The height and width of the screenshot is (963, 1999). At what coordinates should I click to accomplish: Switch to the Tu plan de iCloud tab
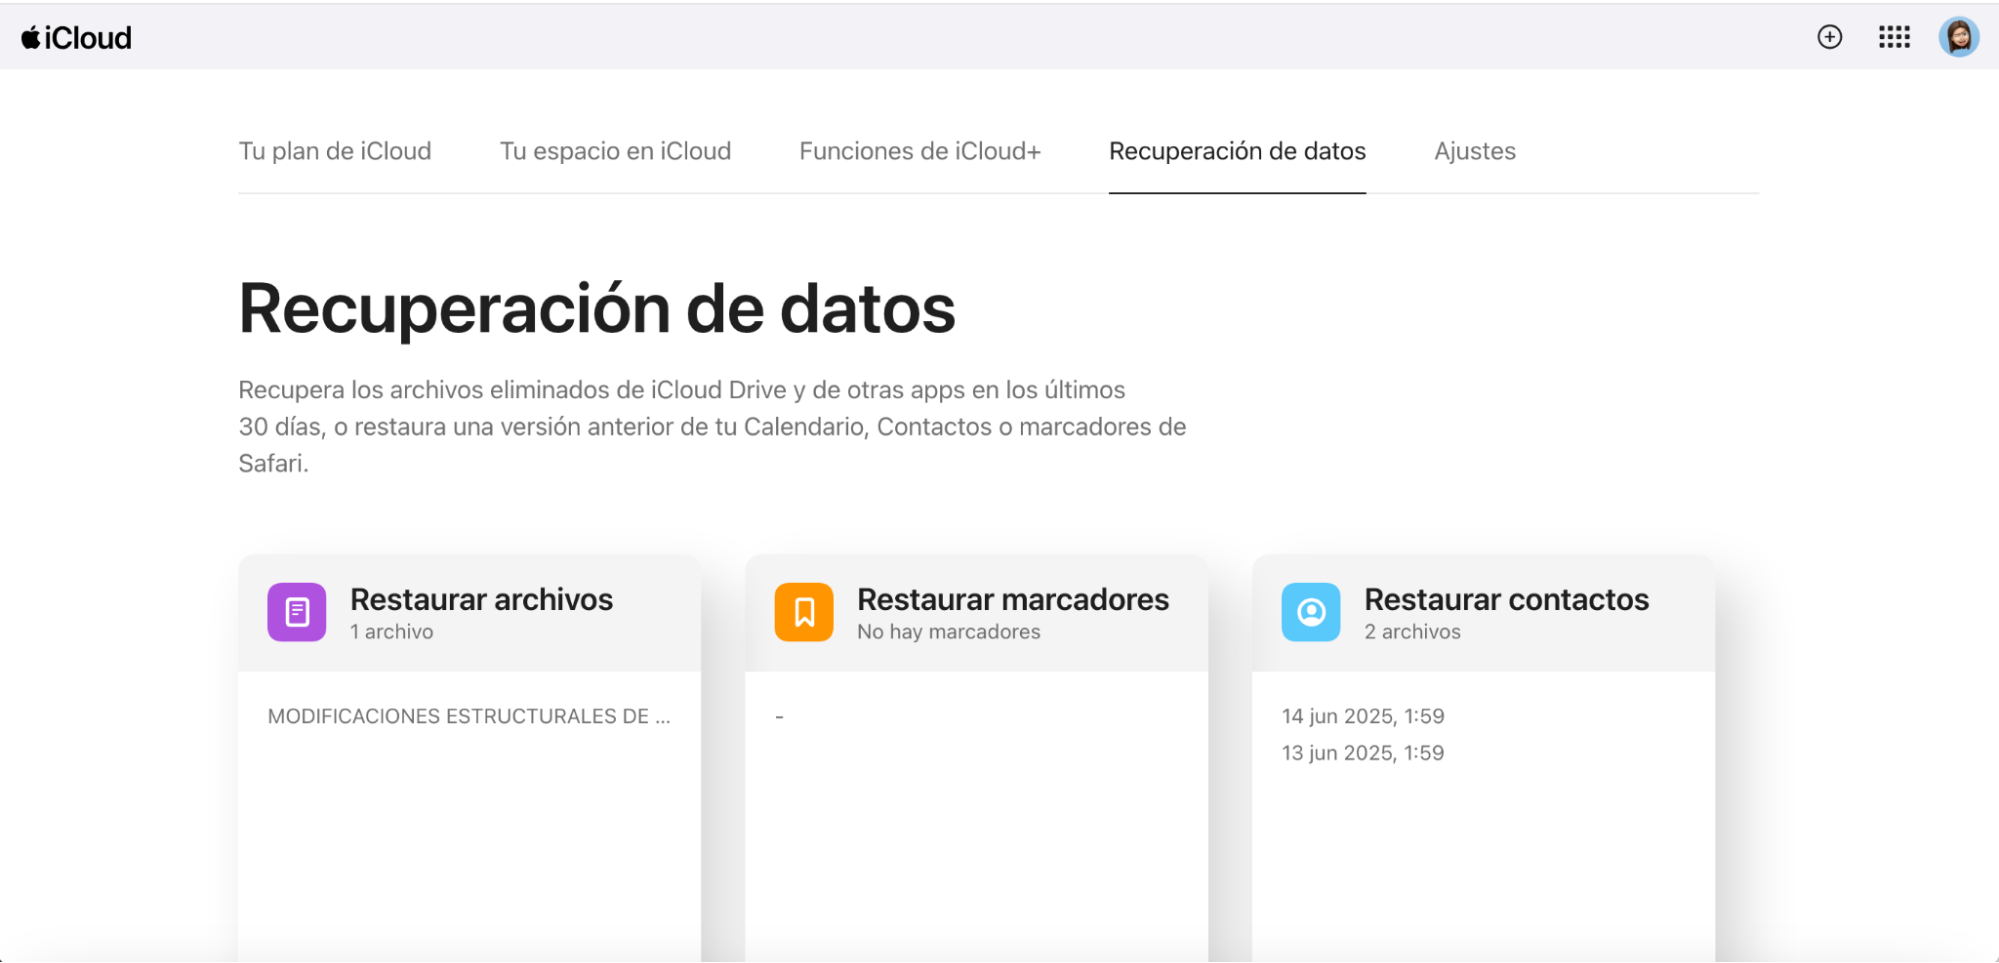click(x=334, y=151)
